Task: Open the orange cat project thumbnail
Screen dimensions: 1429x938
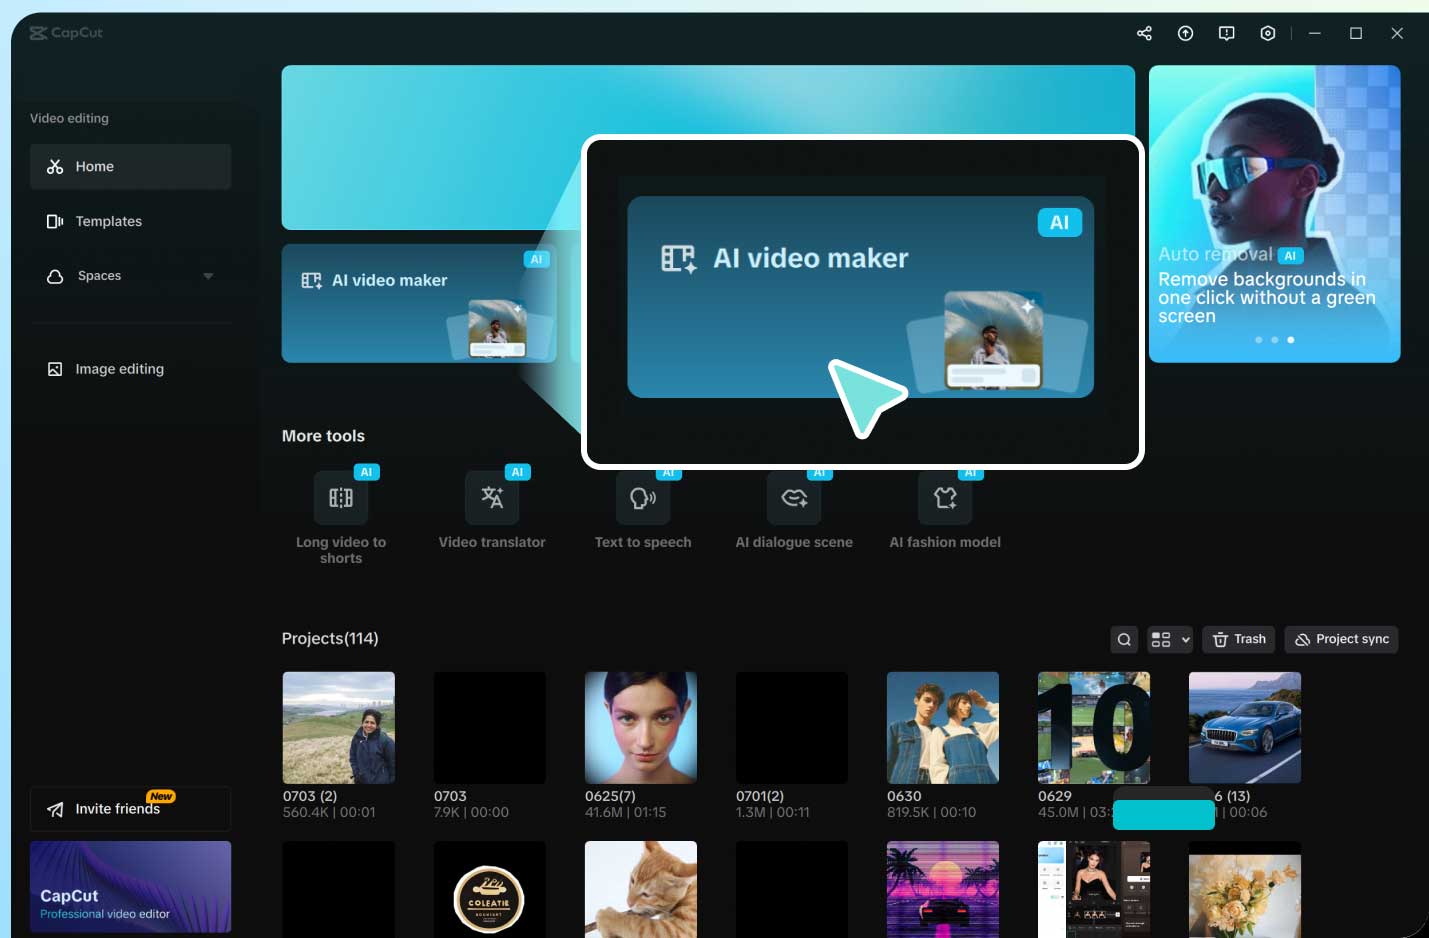Action: pyautogui.click(x=641, y=890)
